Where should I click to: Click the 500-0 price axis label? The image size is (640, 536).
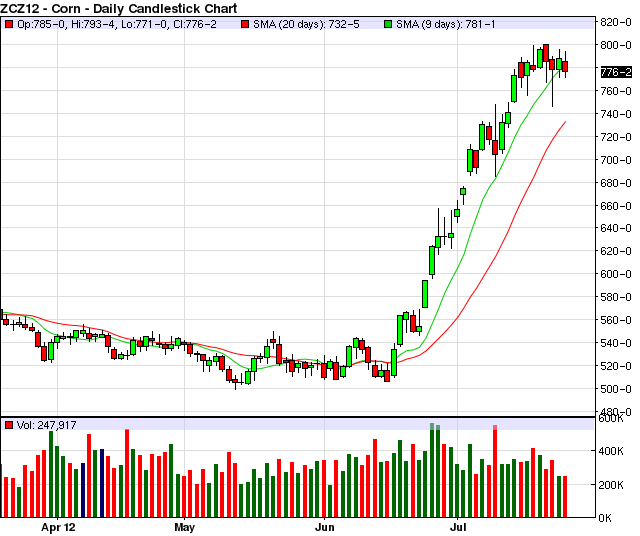(616, 389)
